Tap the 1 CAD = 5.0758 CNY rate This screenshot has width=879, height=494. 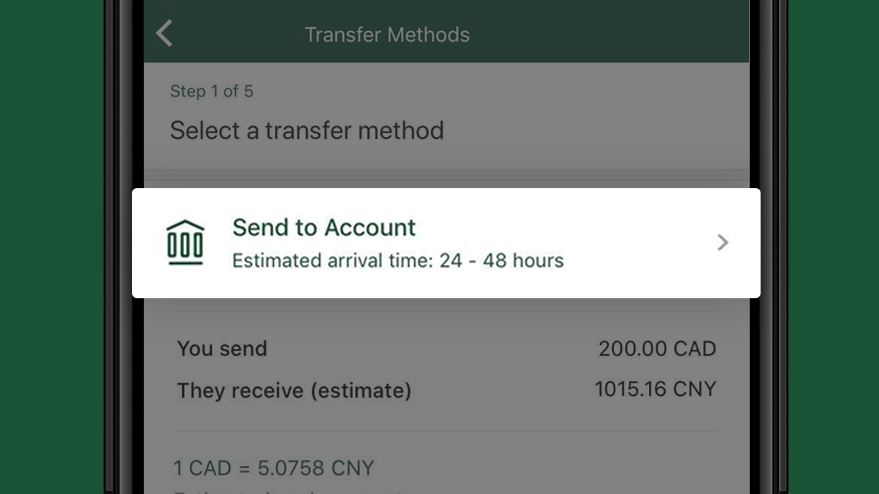[274, 468]
